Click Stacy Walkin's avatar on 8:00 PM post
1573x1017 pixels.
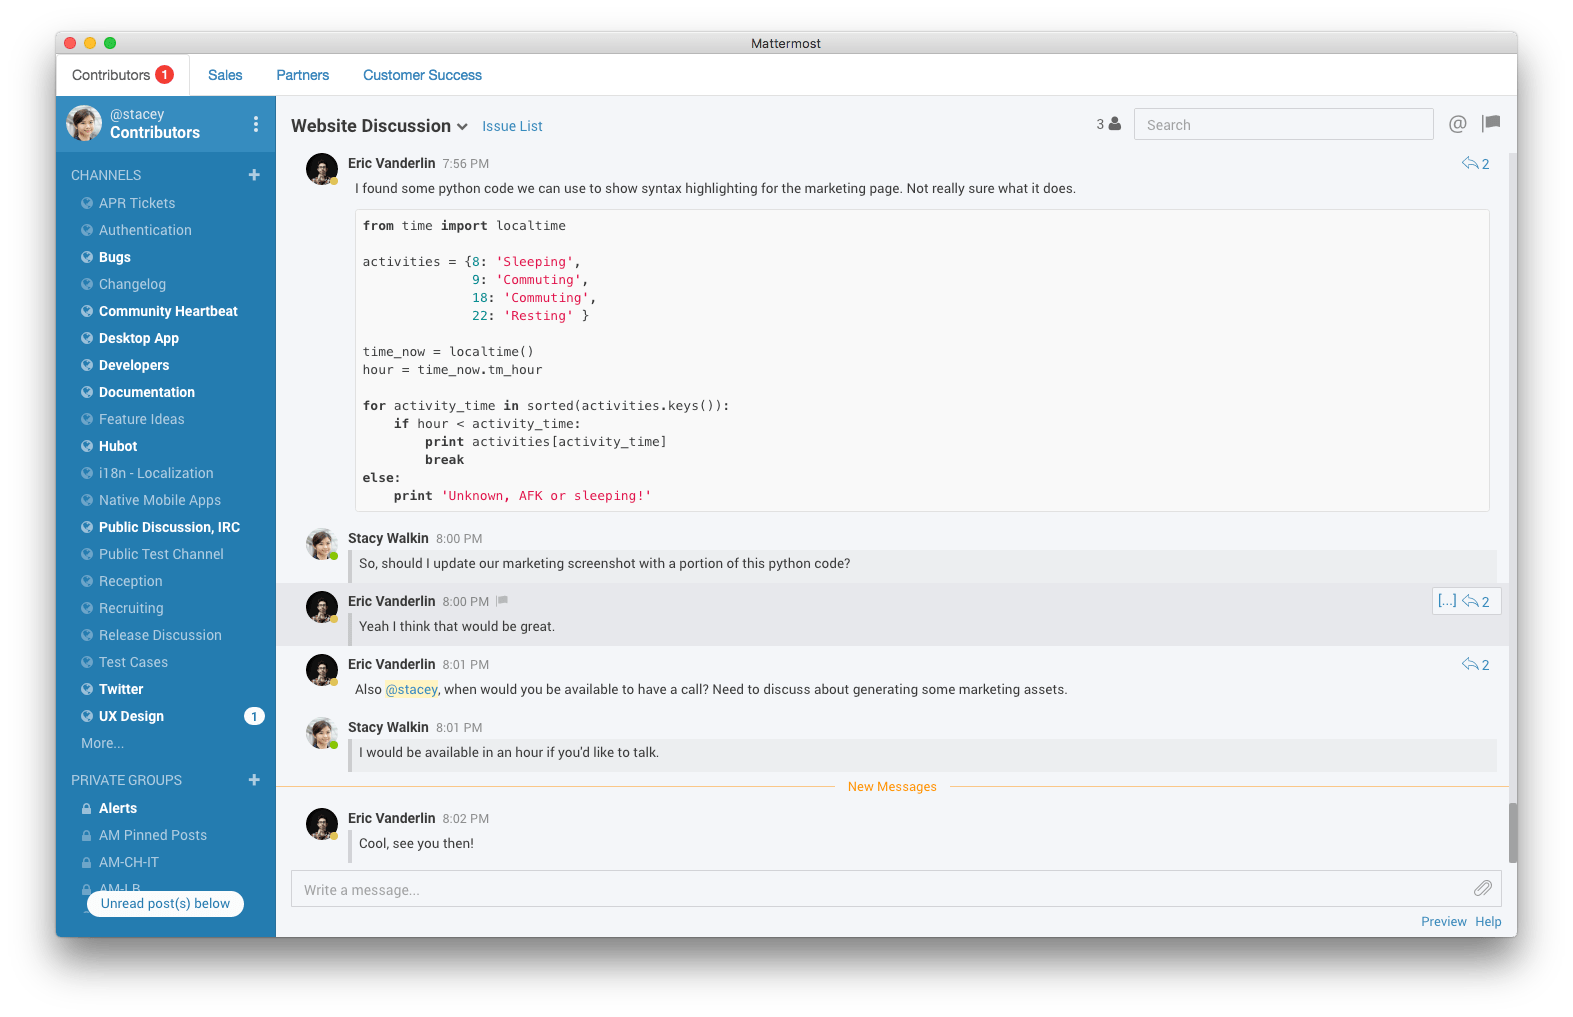click(322, 544)
